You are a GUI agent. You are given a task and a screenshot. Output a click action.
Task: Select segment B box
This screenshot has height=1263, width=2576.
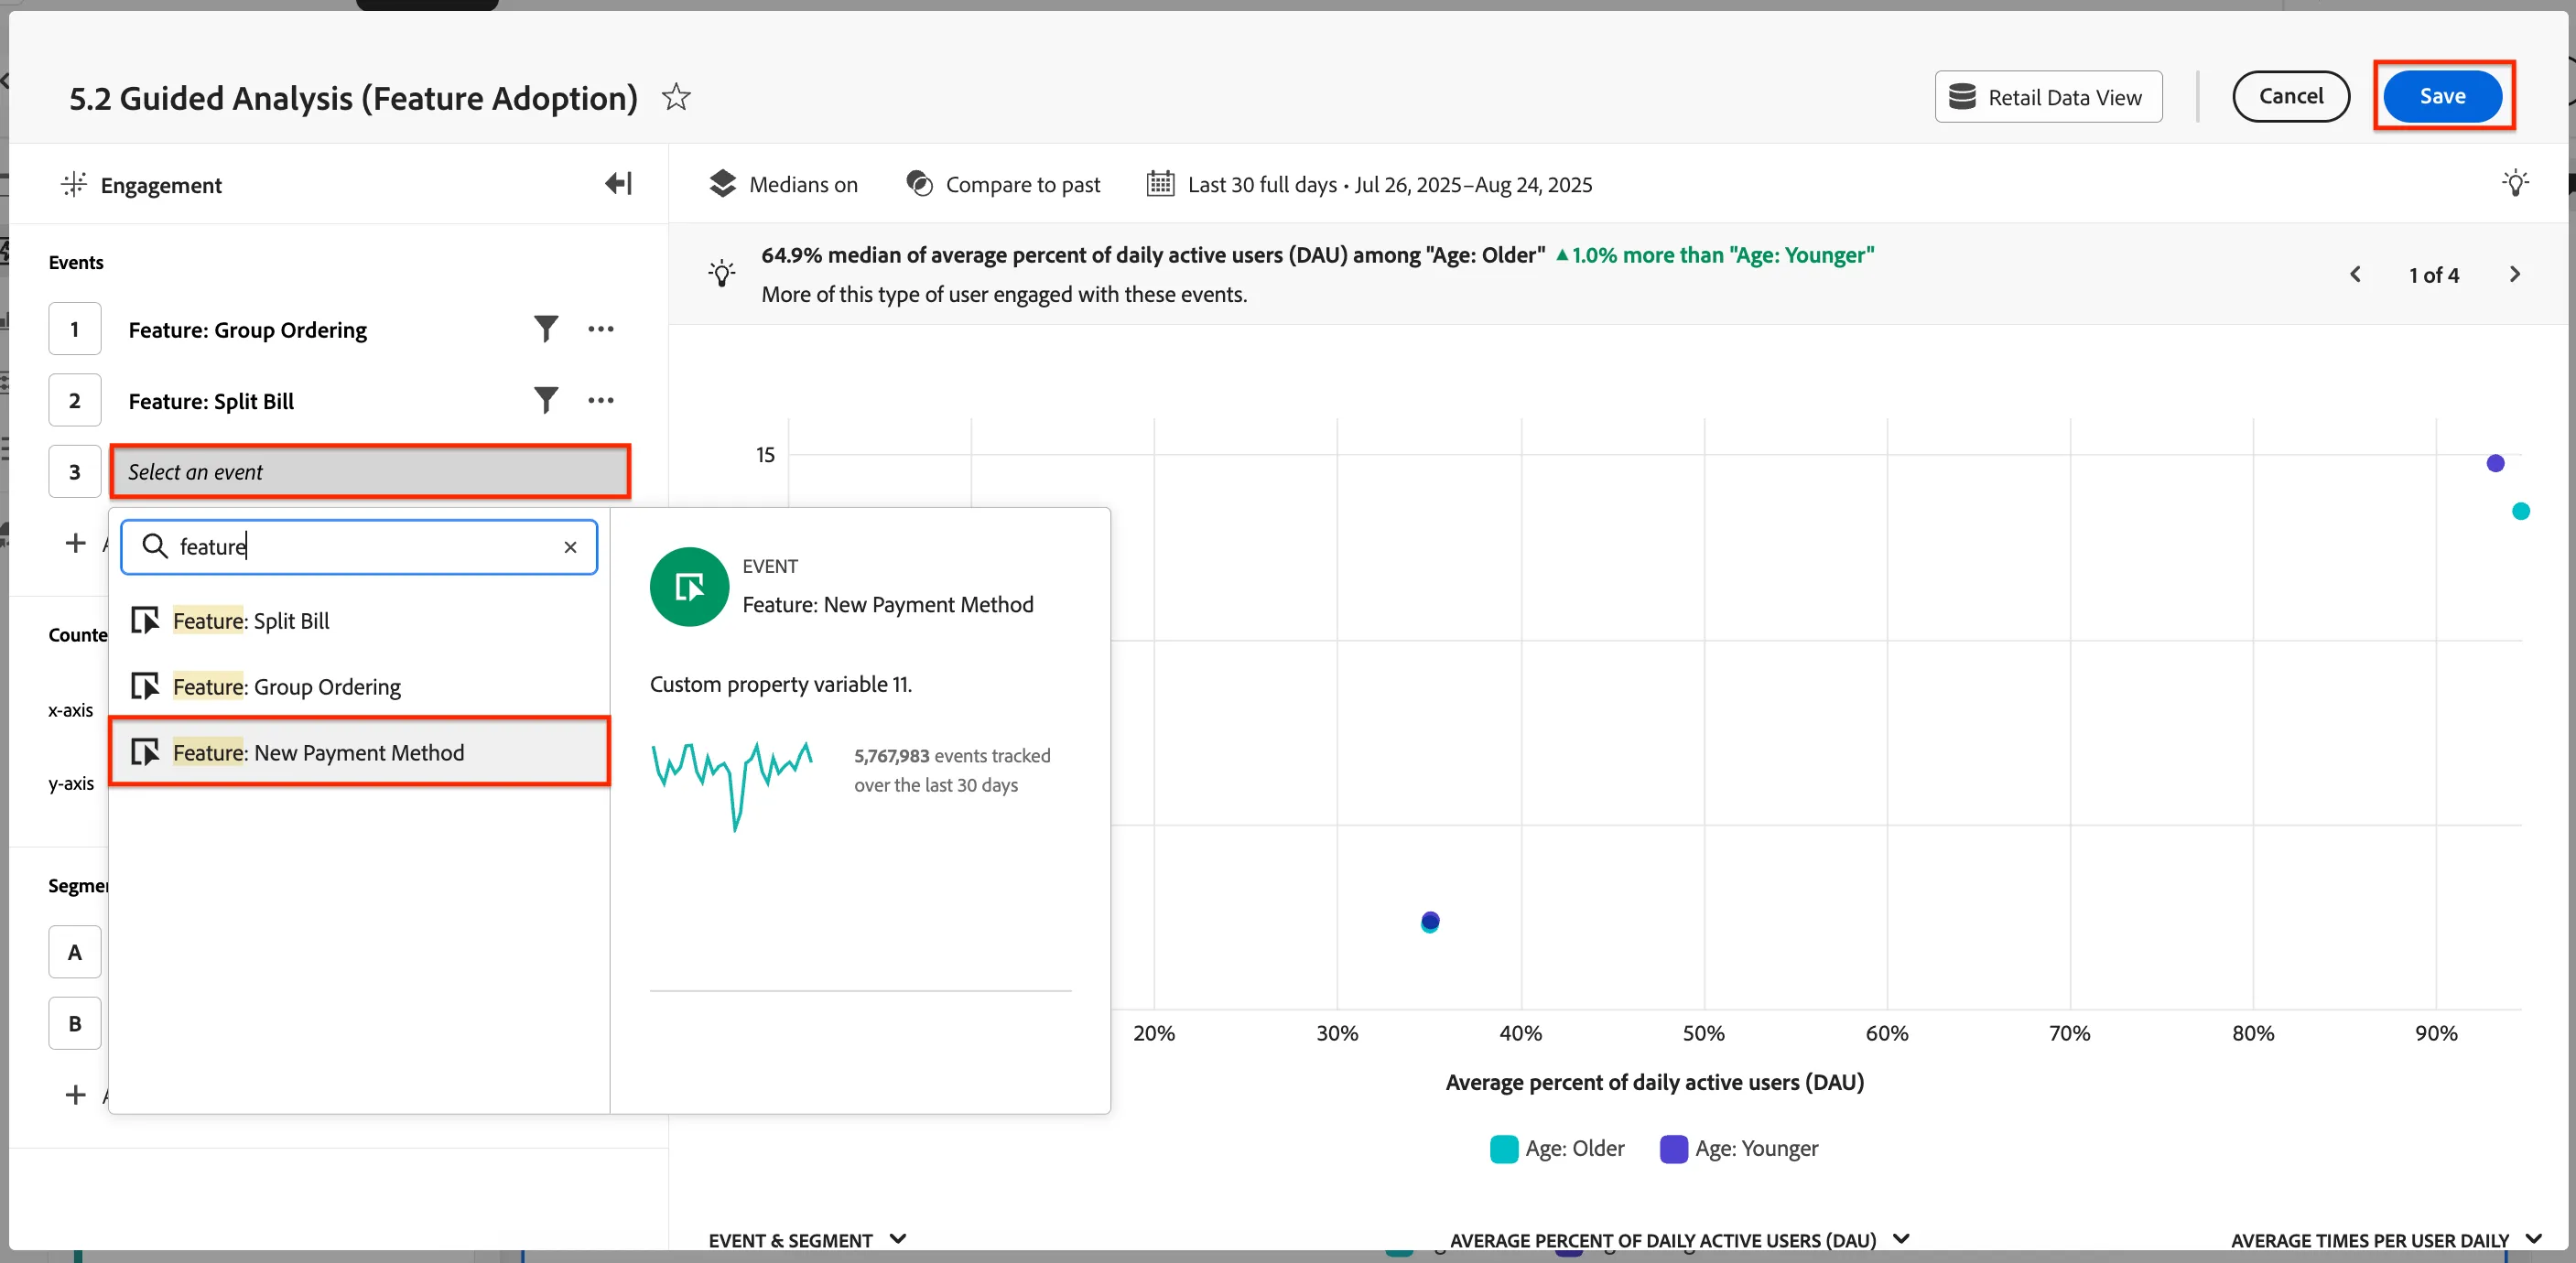pos(75,1023)
